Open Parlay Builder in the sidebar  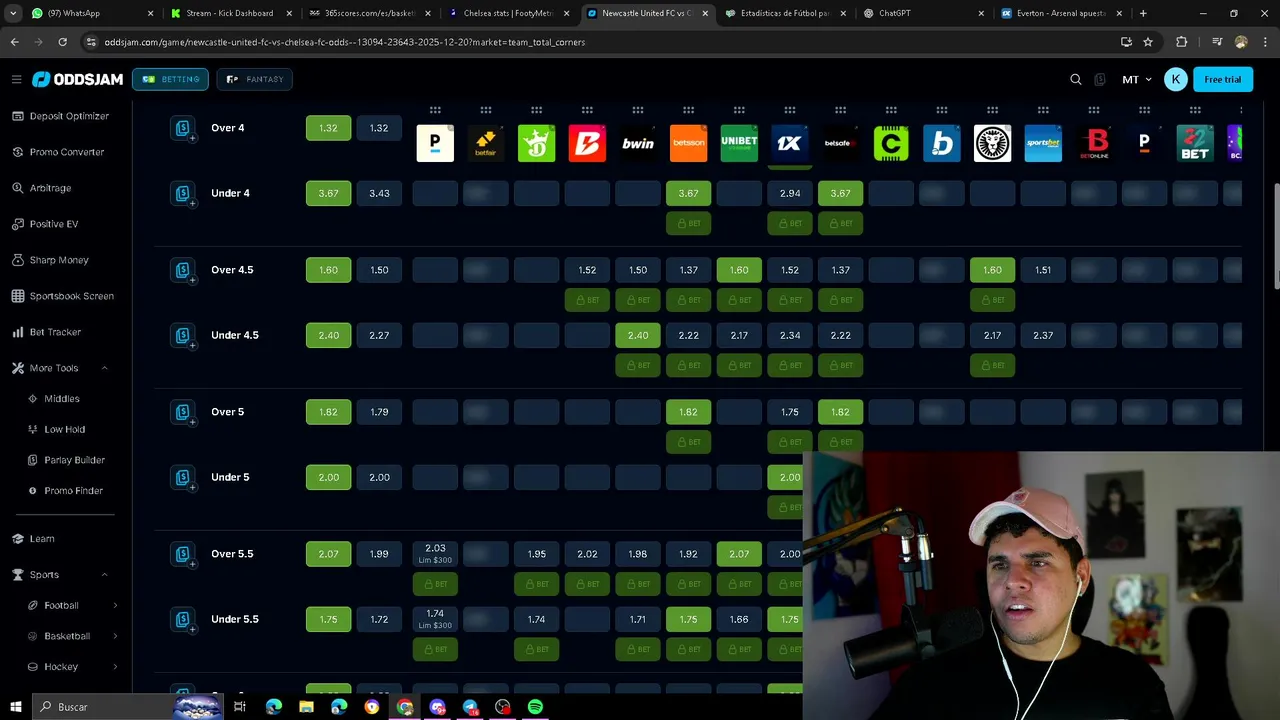click(x=74, y=460)
